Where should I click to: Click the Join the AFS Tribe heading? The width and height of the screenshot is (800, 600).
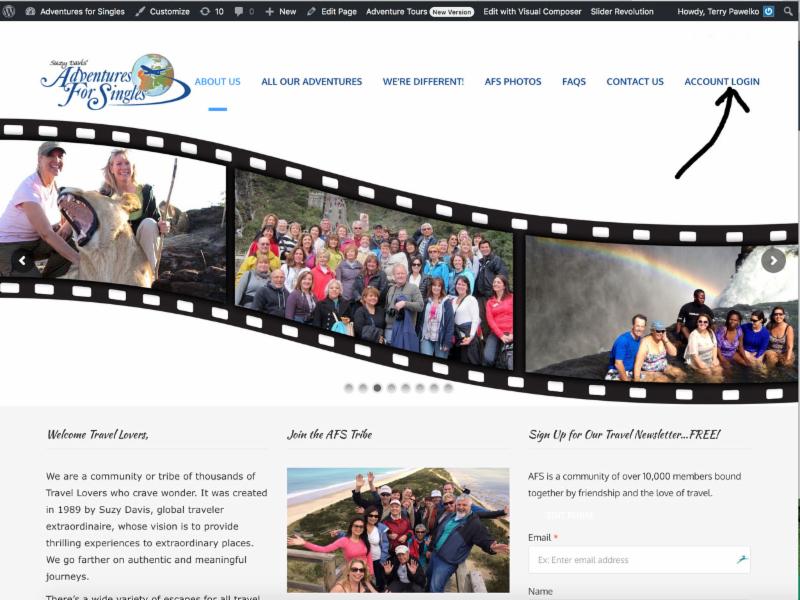pyautogui.click(x=330, y=434)
